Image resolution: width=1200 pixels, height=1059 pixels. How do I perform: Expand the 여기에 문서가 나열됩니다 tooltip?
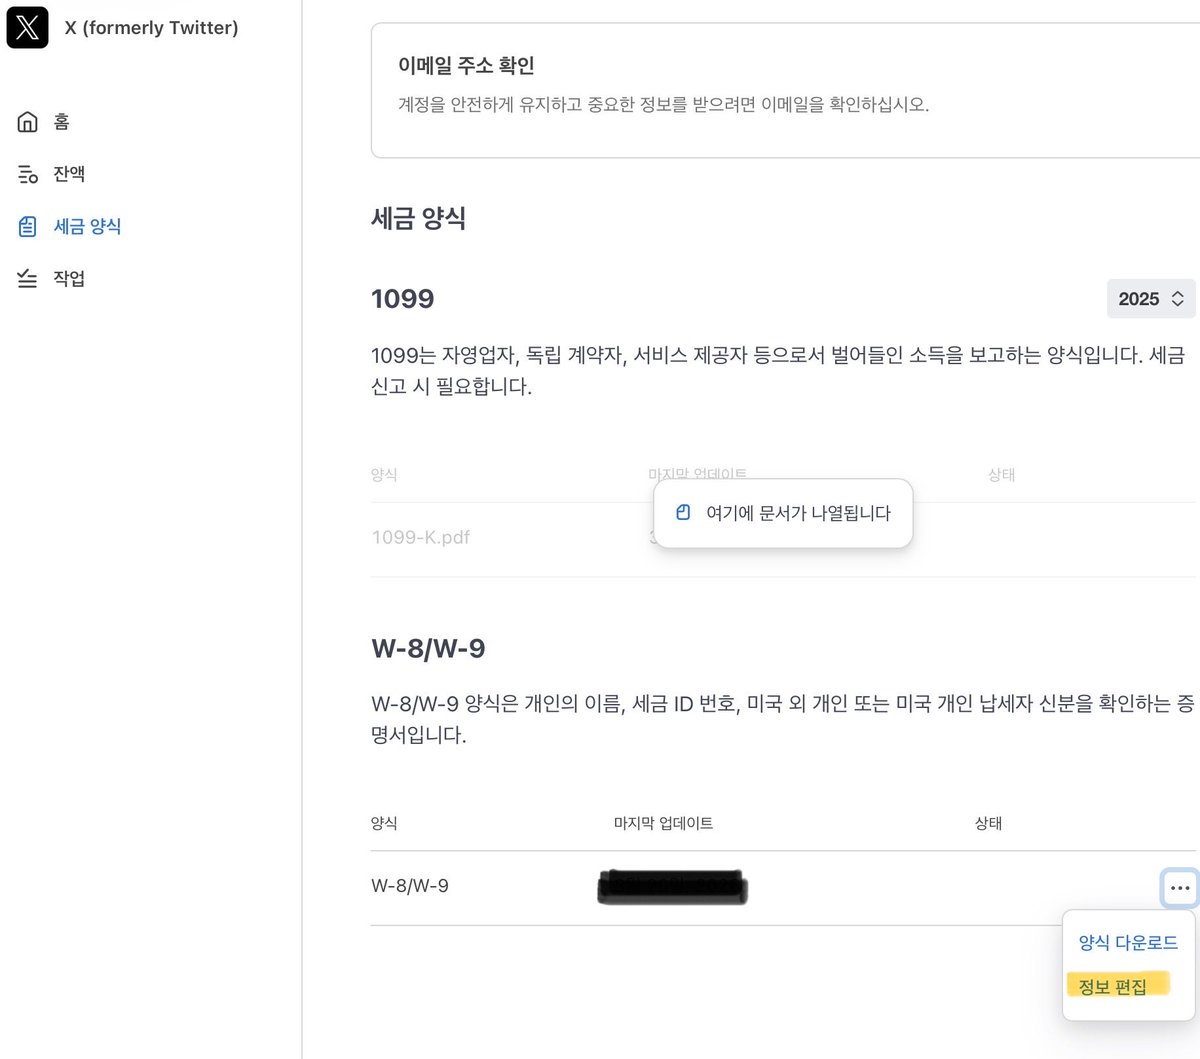[783, 512]
